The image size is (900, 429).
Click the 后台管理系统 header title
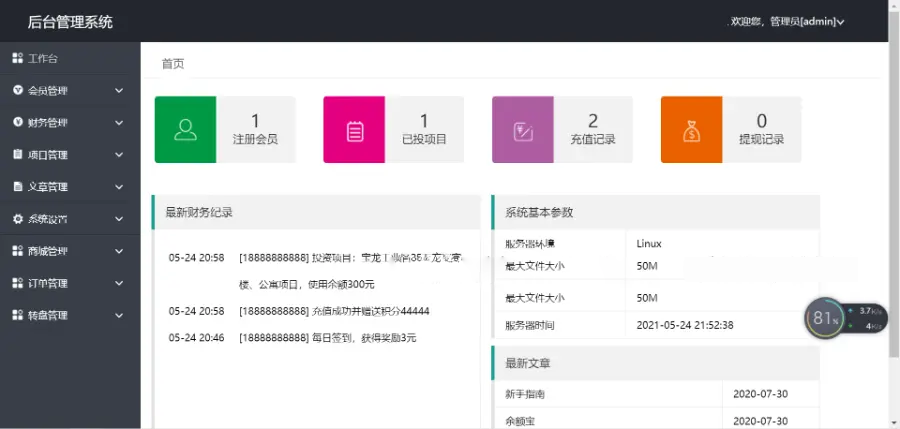click(70, 22)
